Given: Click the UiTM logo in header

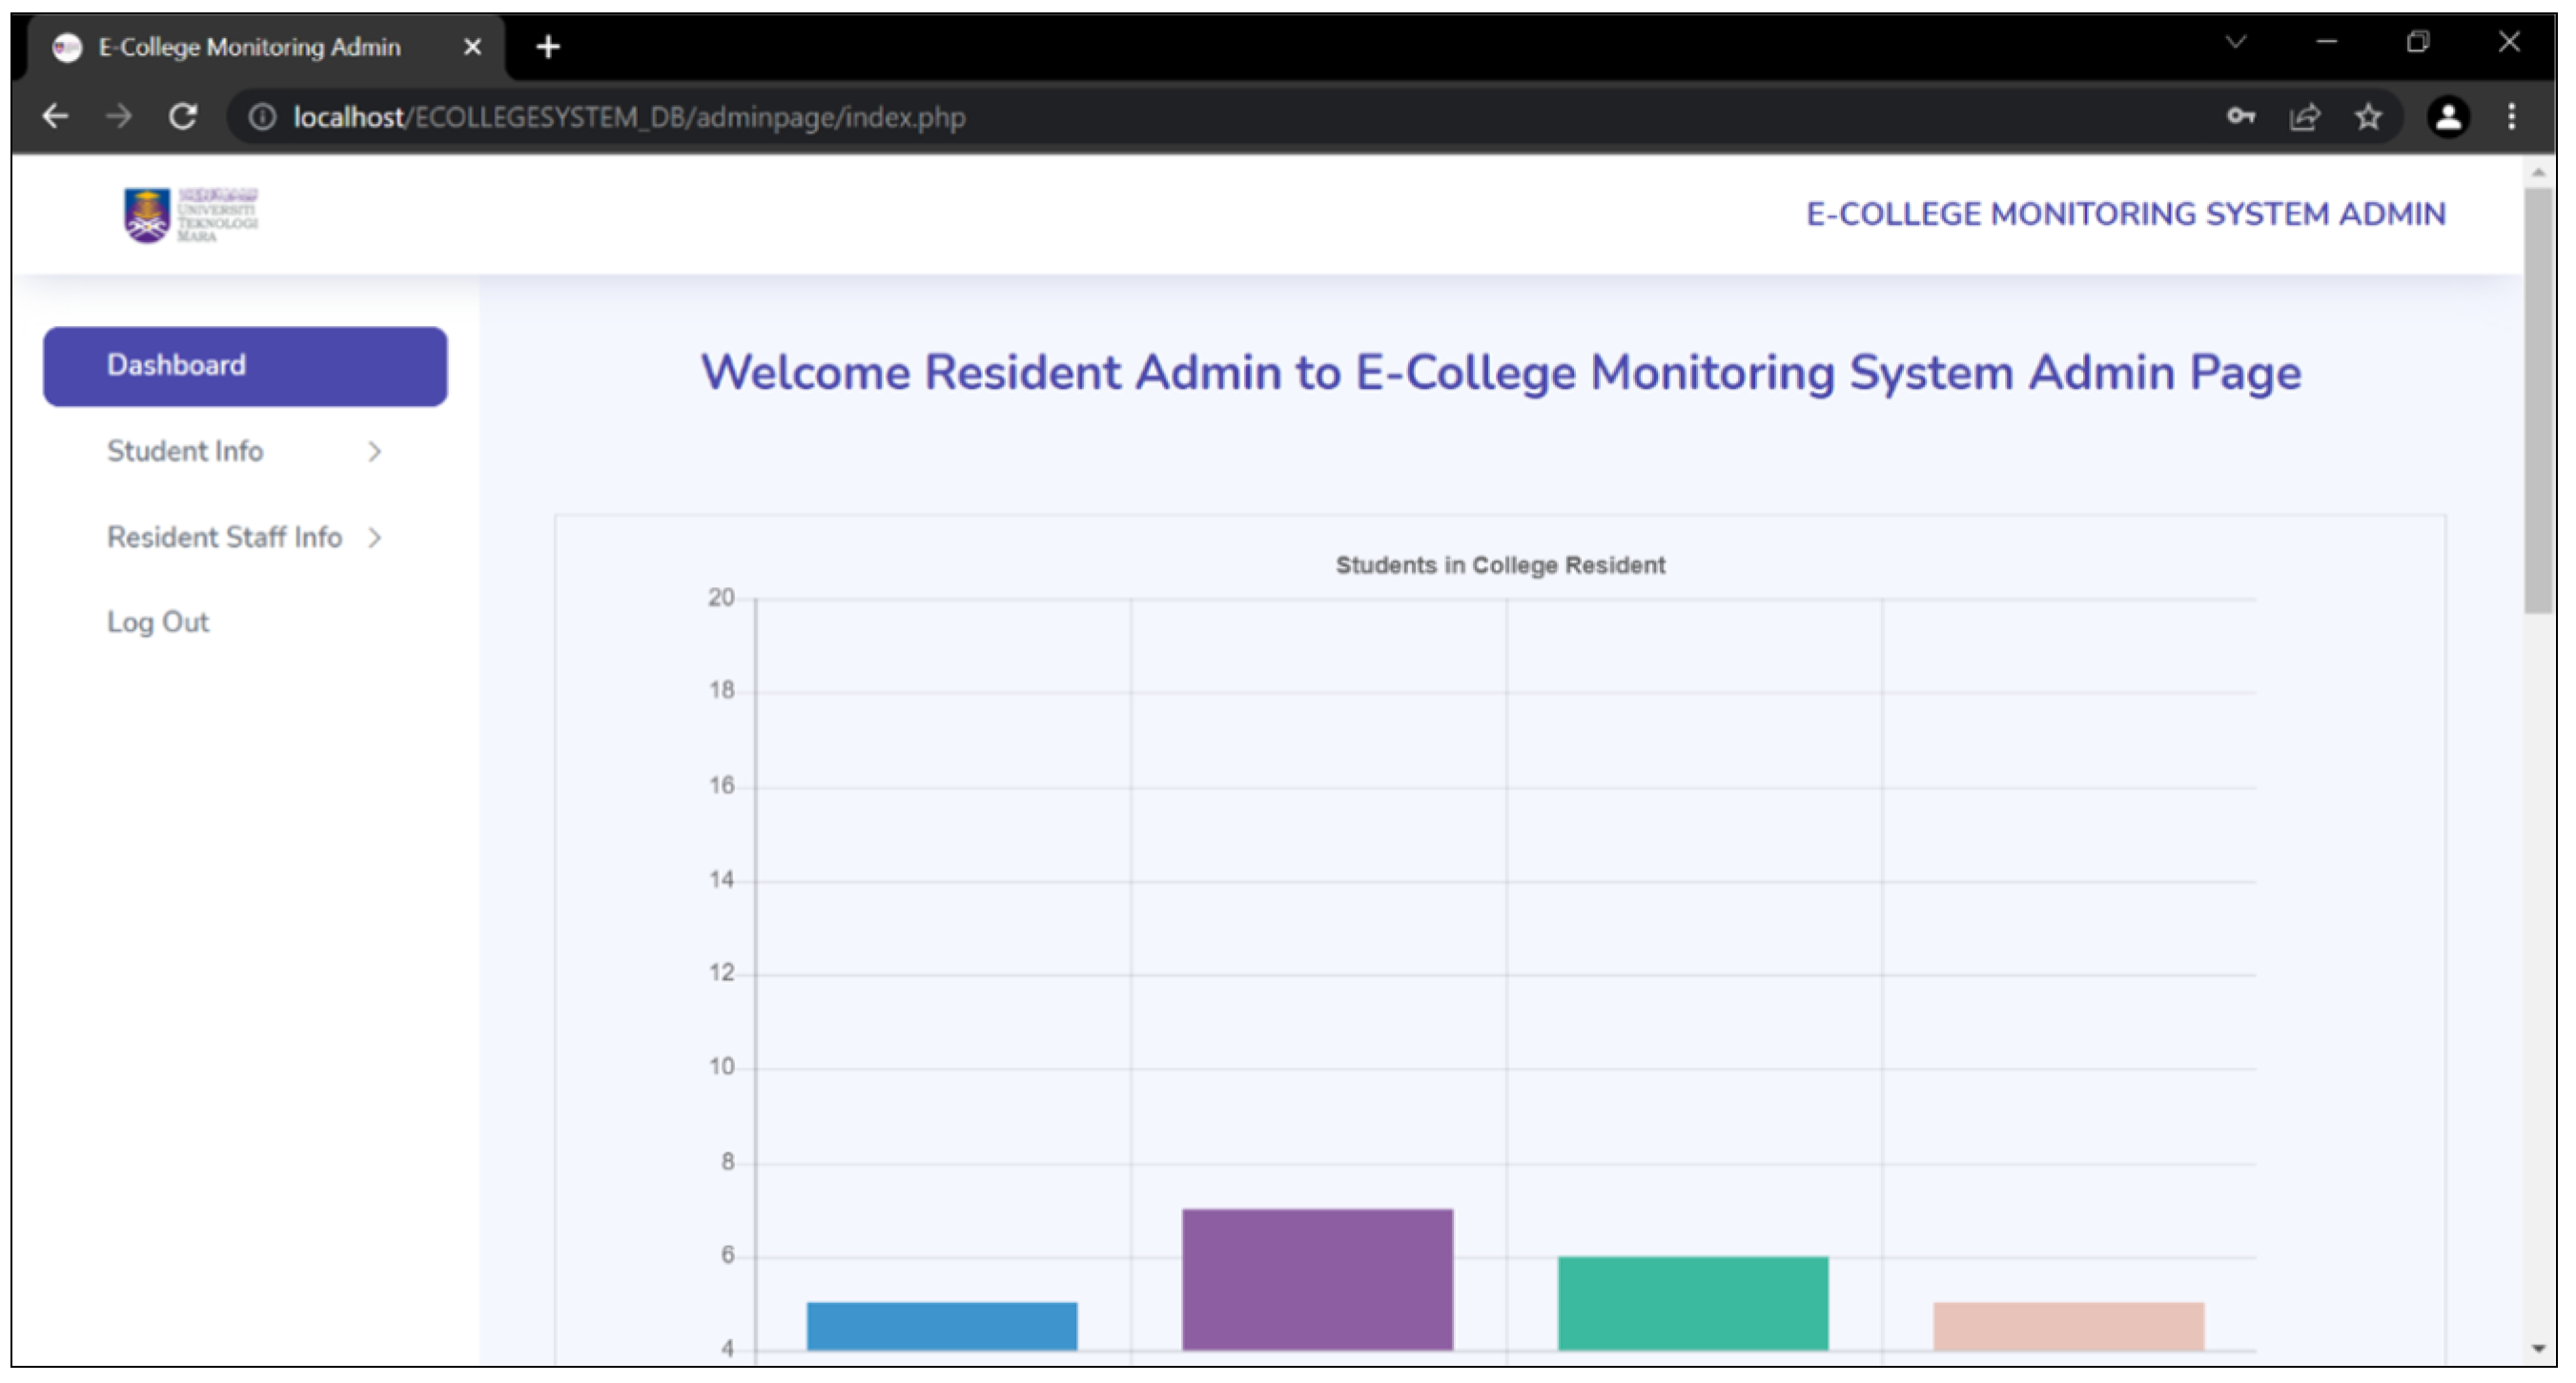Looking at the screenshot, I should (190, 214).
